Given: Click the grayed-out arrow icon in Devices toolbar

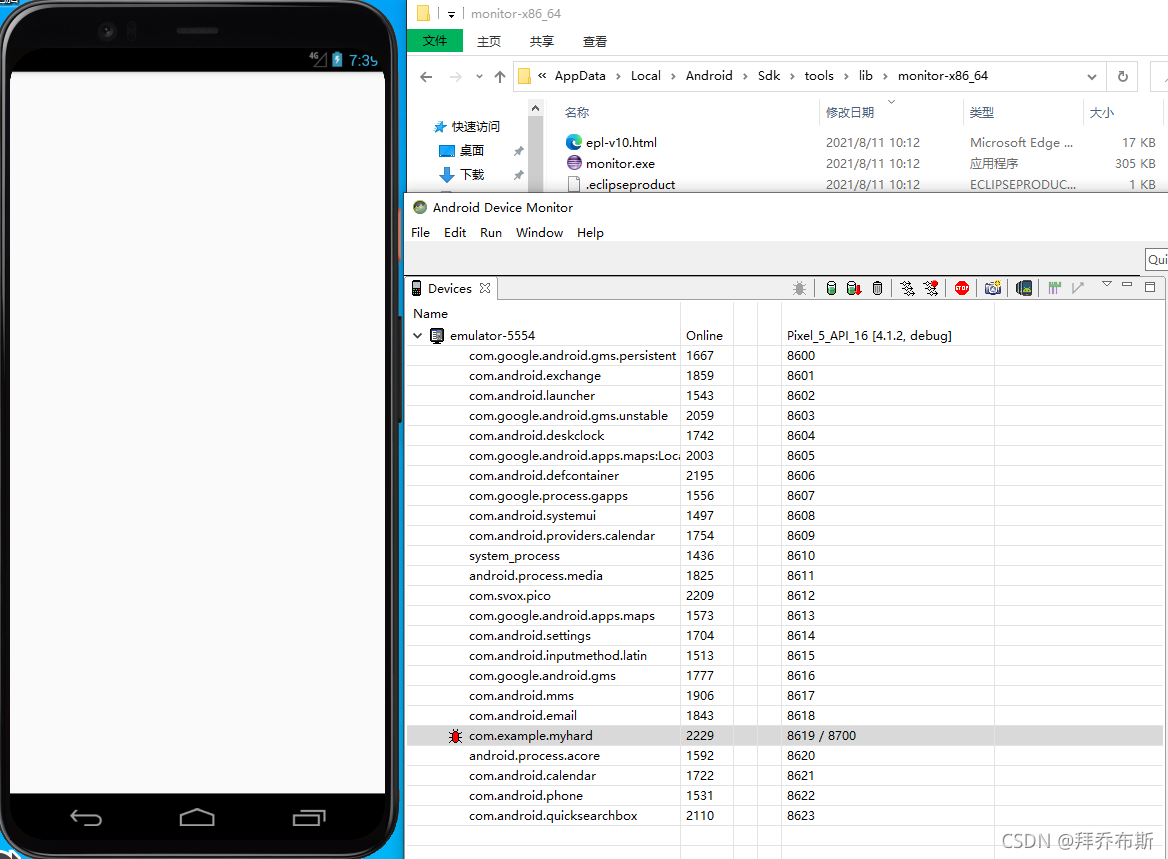Looking at the screenshot, I should point(1078,288).
